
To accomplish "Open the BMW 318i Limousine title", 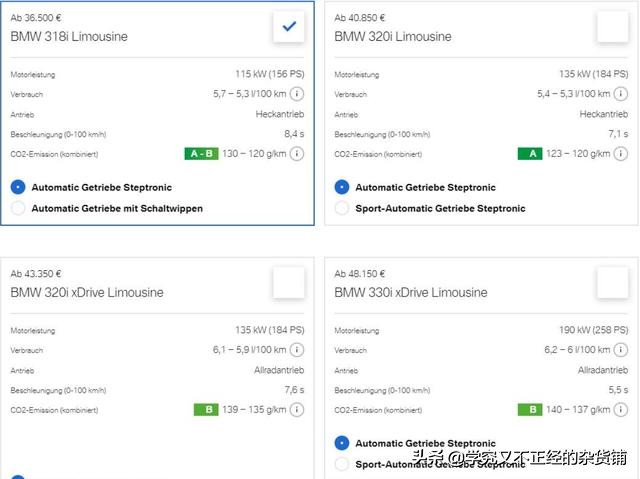I will click(69, 36).
